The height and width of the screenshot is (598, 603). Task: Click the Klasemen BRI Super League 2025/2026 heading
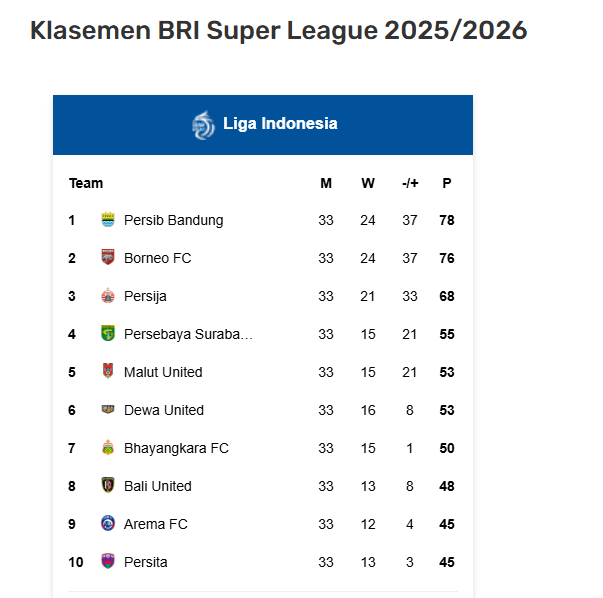[279, 30]
